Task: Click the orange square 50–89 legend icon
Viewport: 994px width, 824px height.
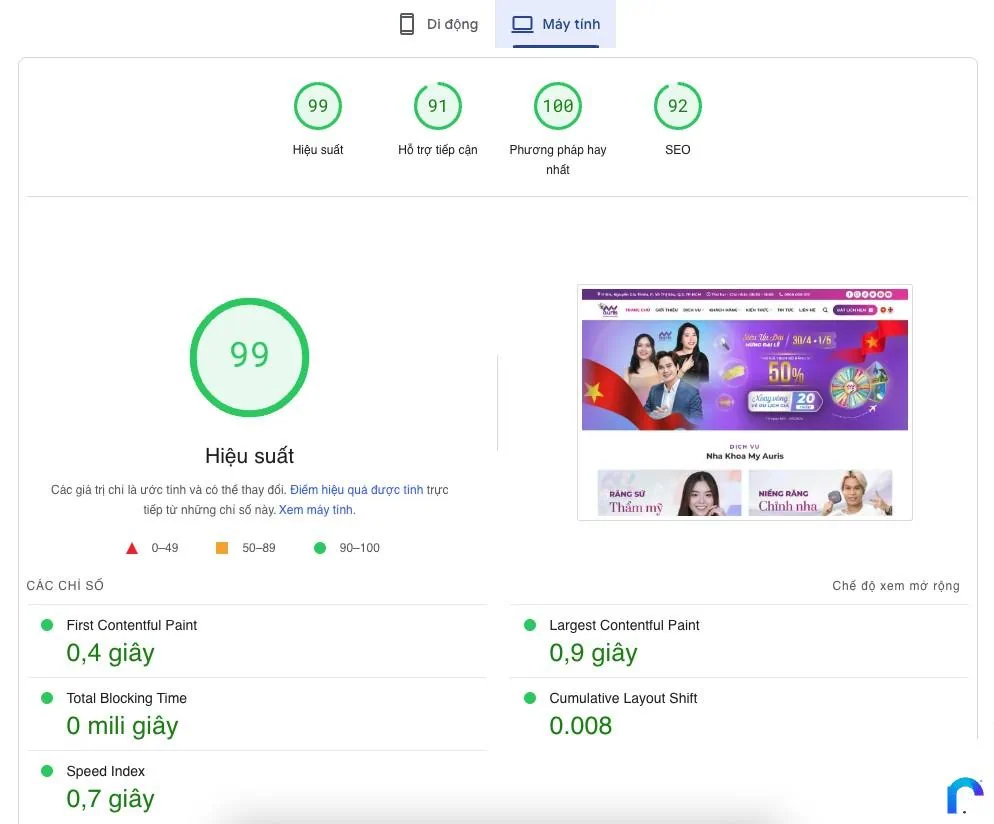Action: tap(222, 548)
